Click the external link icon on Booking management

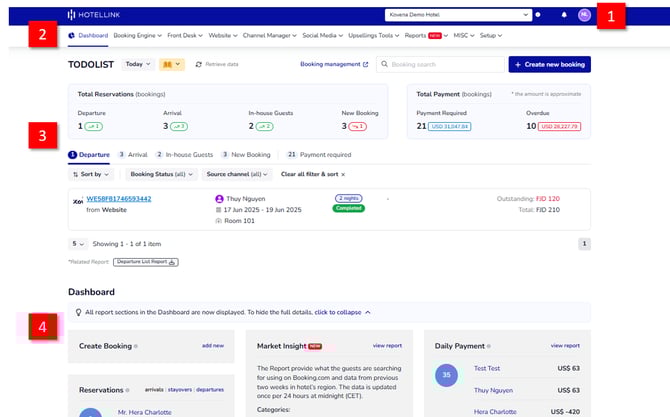365,64
